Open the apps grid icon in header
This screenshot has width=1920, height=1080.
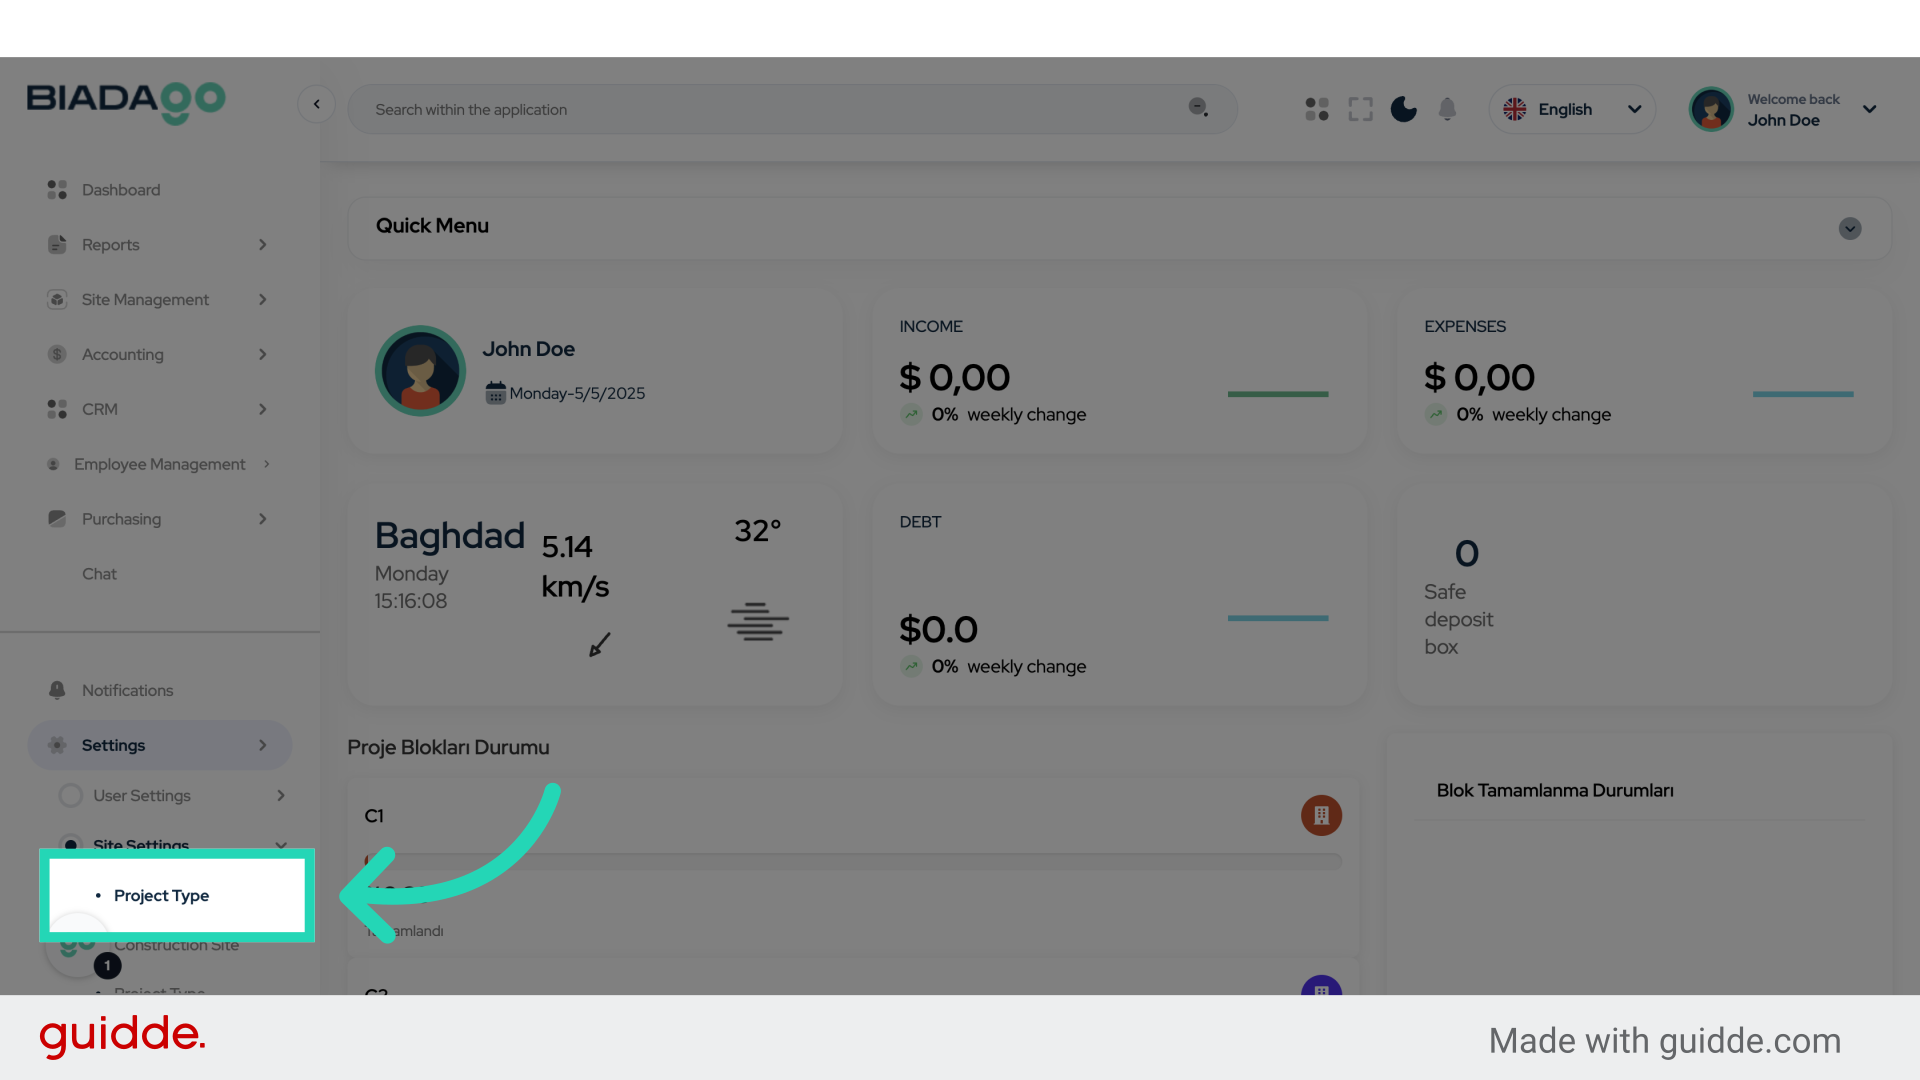[1316, 109]
